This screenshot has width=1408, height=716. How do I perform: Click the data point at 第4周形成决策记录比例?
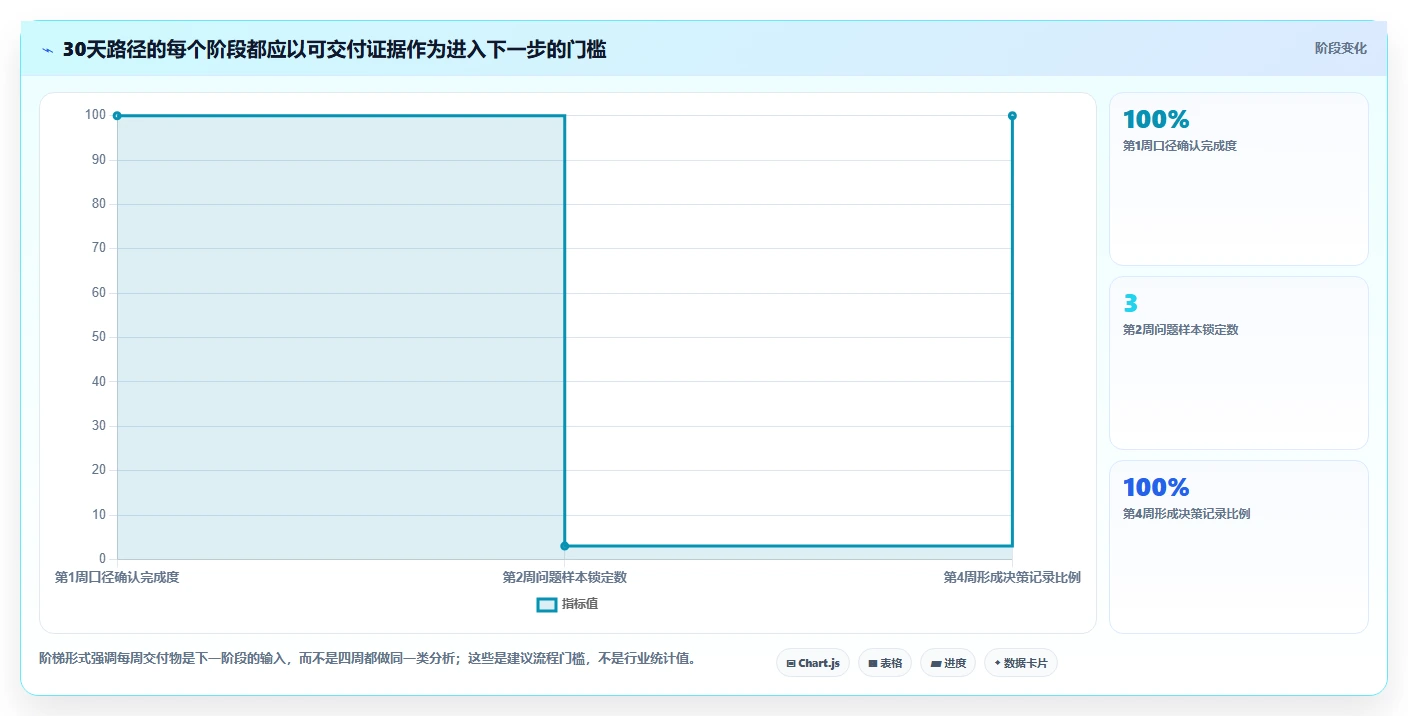pos(1012,116)
